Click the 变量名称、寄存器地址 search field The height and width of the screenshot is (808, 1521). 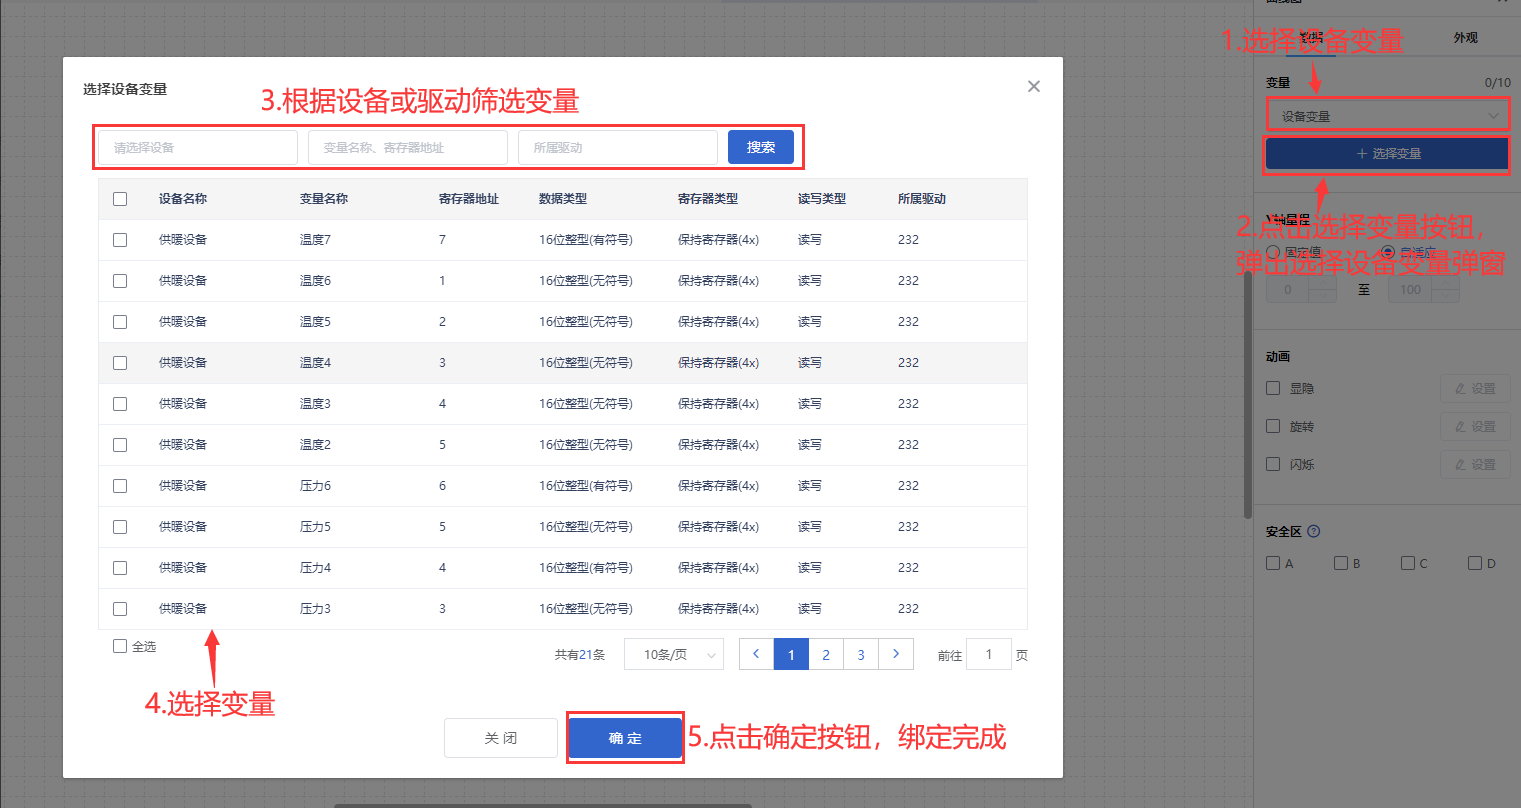pyautogui.click(x=408, y=147)
